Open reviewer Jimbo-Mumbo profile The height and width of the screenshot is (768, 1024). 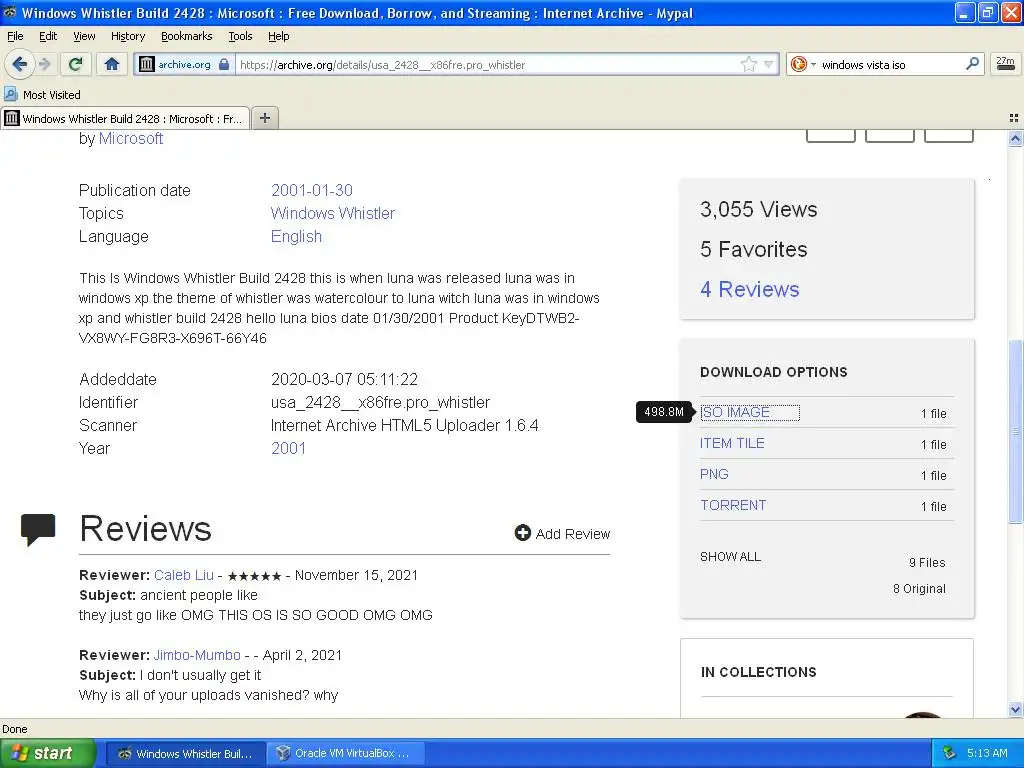pyautogui.click(x=197, y=655)
